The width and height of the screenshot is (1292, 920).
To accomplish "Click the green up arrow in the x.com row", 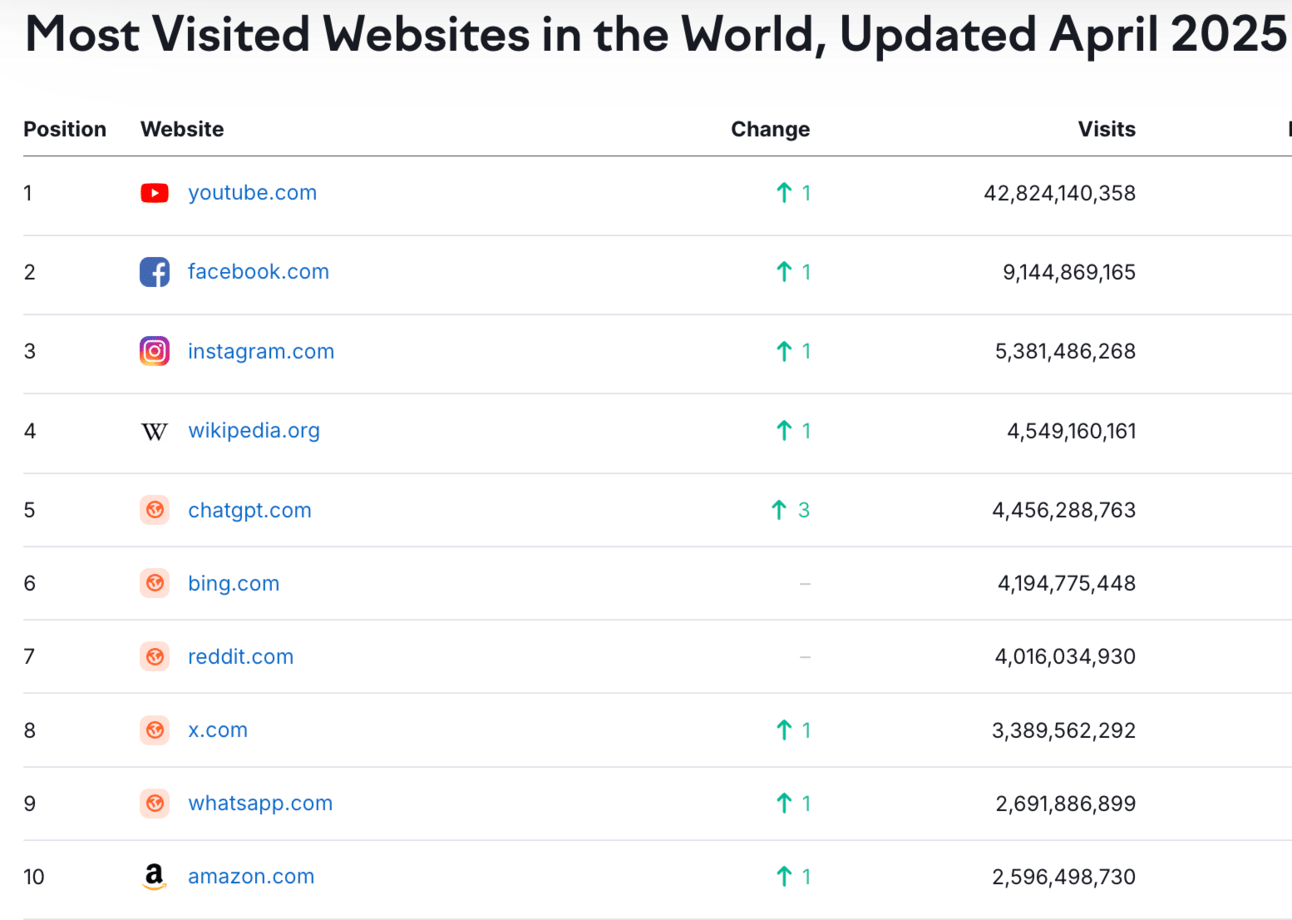I will (x=784, y=730).
